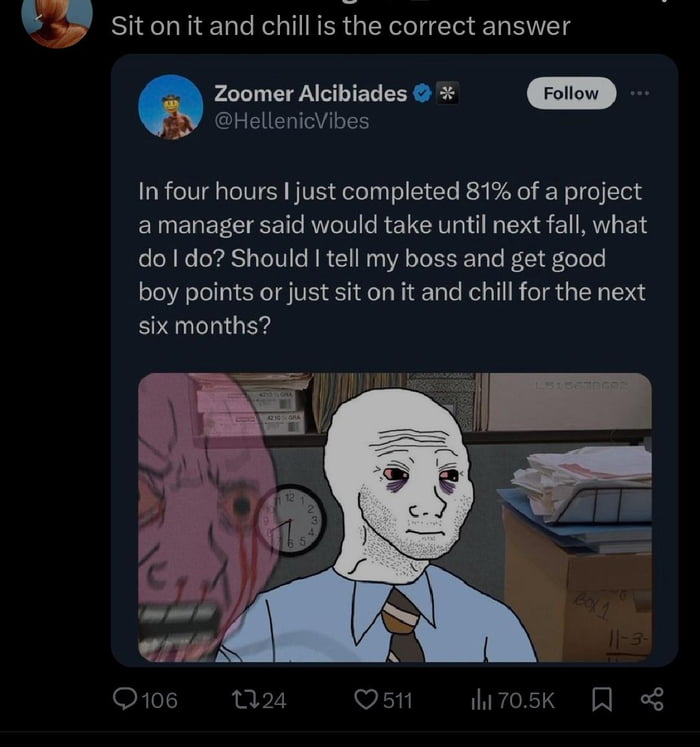
Task: Click the 70.5K view count
Action: pyautogui.click(x=525, y=700)
